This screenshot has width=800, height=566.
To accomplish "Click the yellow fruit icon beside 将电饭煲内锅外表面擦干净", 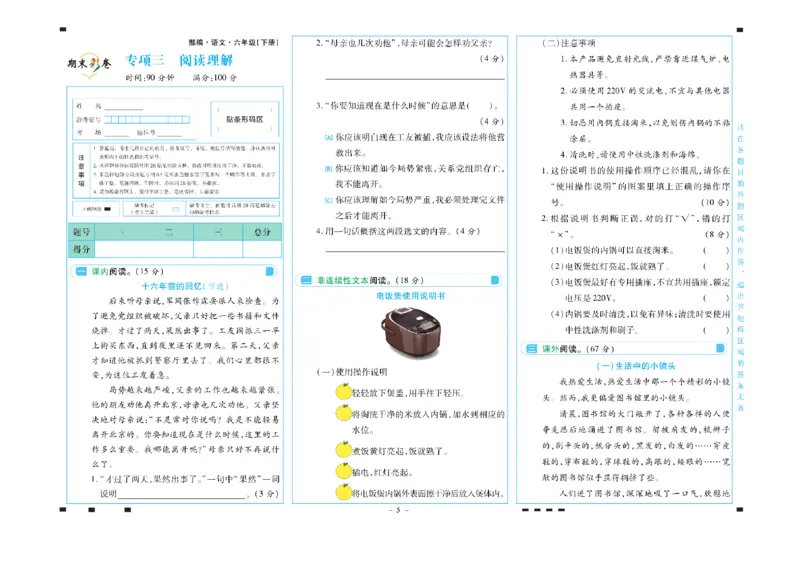I will tap(343, 492).
